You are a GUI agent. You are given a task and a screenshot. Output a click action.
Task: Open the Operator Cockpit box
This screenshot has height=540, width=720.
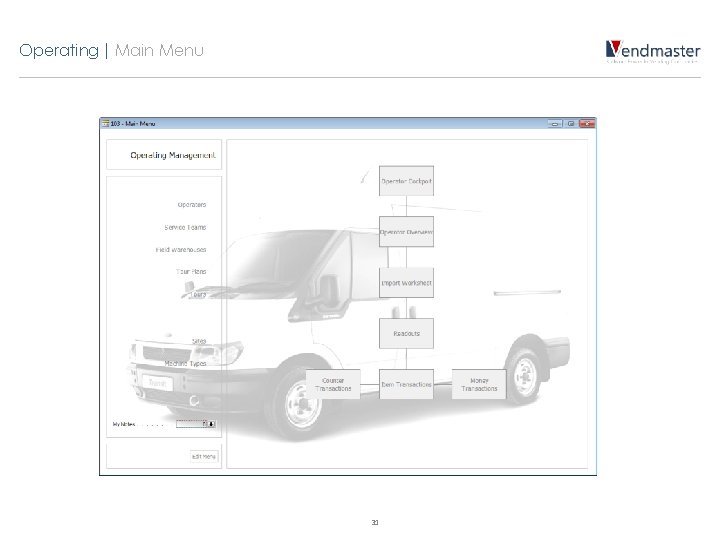406,181
